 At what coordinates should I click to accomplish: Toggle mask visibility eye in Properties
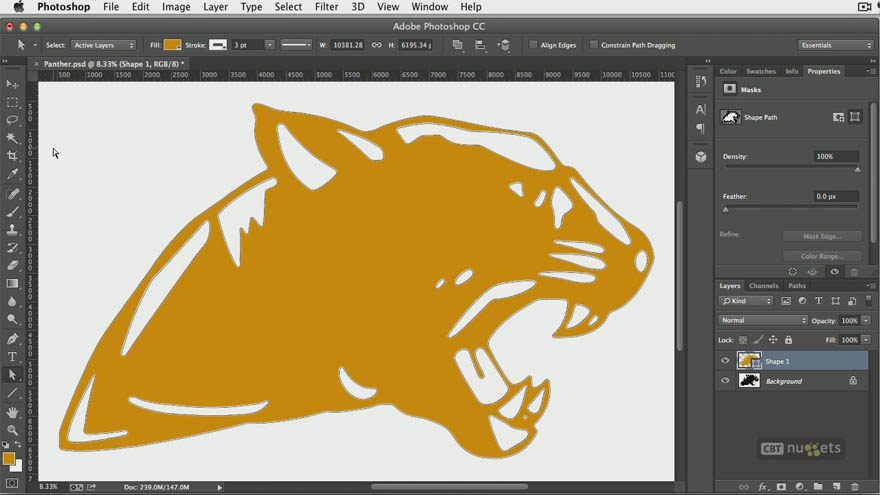(x=835, y=272)
